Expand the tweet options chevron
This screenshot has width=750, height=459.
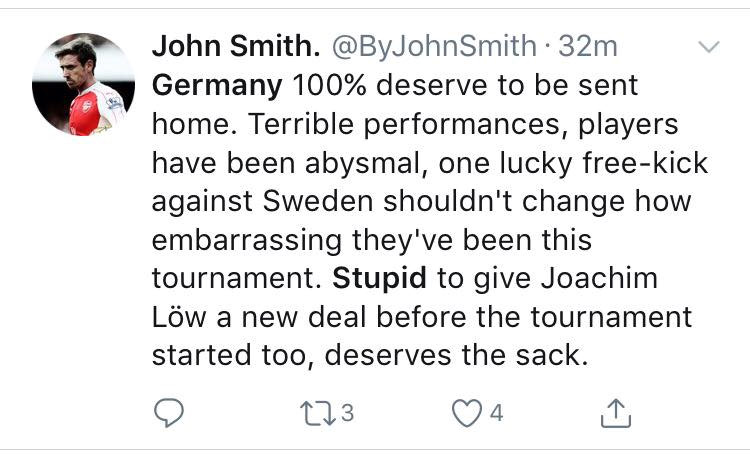tap(707, 47)
